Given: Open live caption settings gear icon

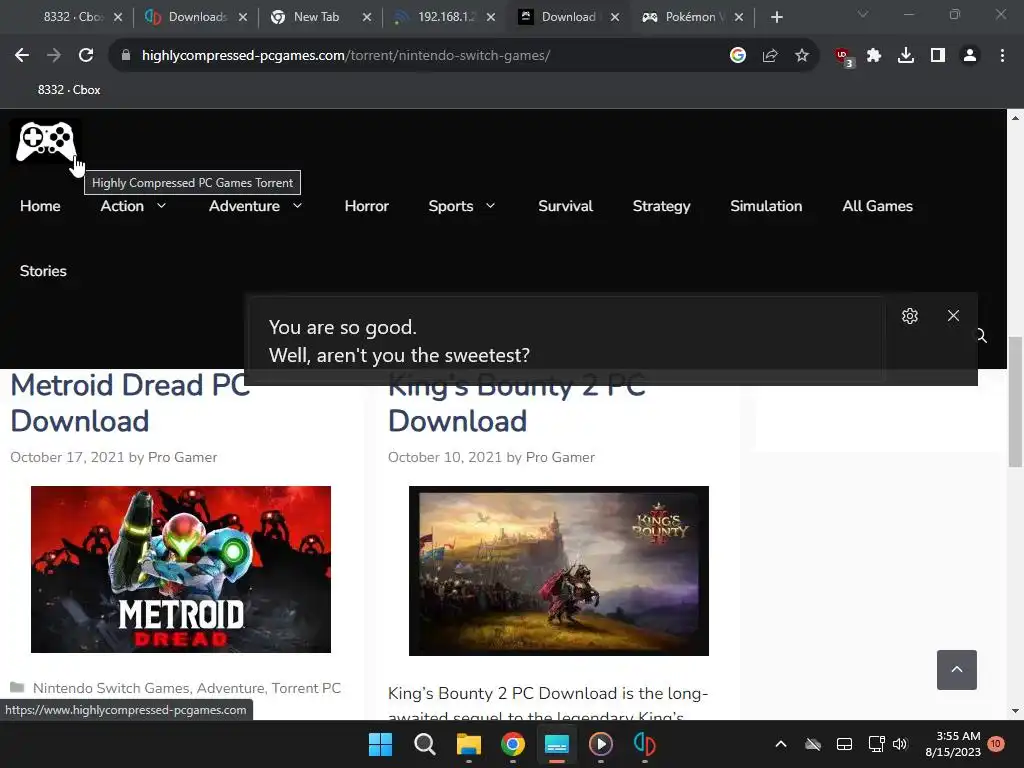Looking at the screenshot, I should (x=910, y=316).
